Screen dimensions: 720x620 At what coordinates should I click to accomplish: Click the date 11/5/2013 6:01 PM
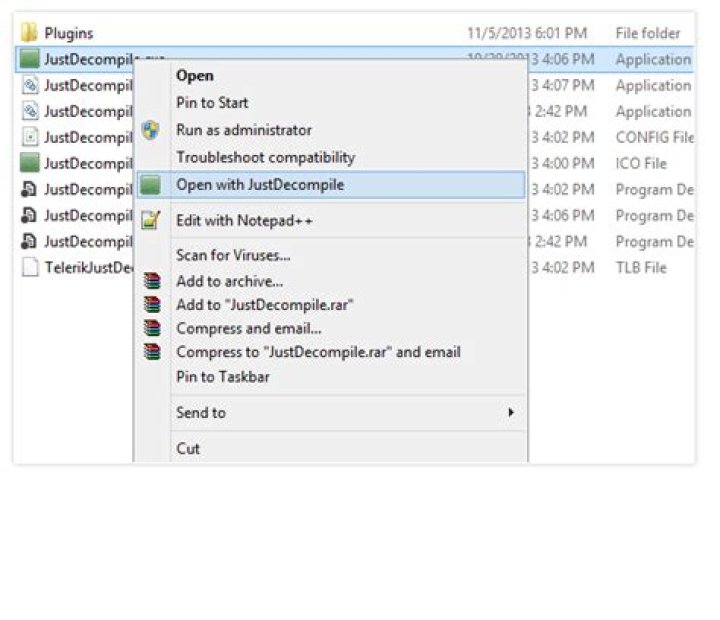527,33
